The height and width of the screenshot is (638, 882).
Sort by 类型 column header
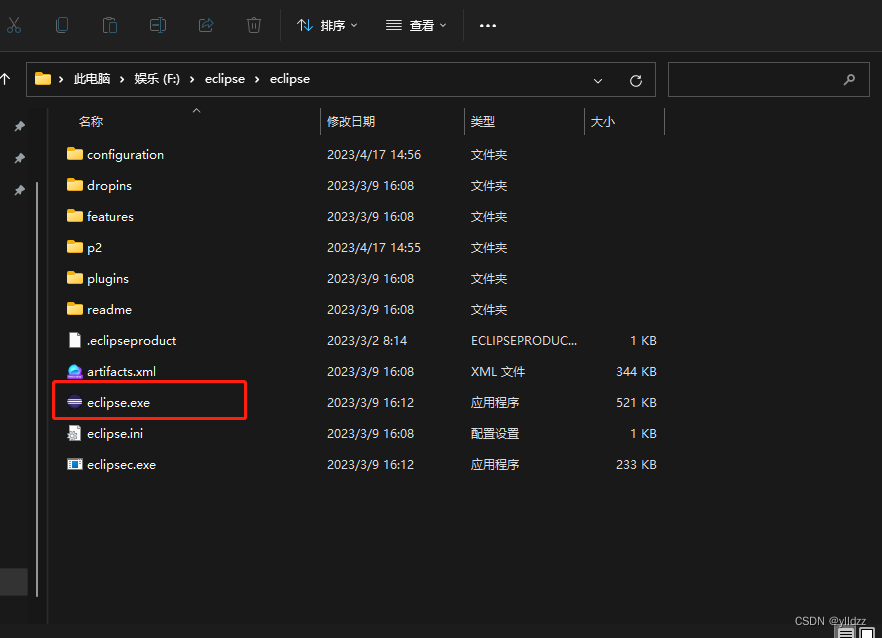click(x=483, y=122)
